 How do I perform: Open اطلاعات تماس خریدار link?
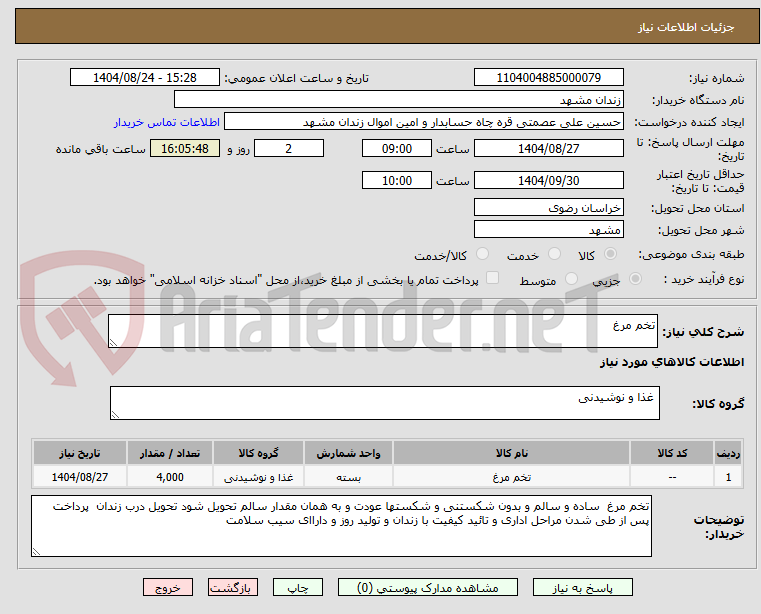coord(167,122)
